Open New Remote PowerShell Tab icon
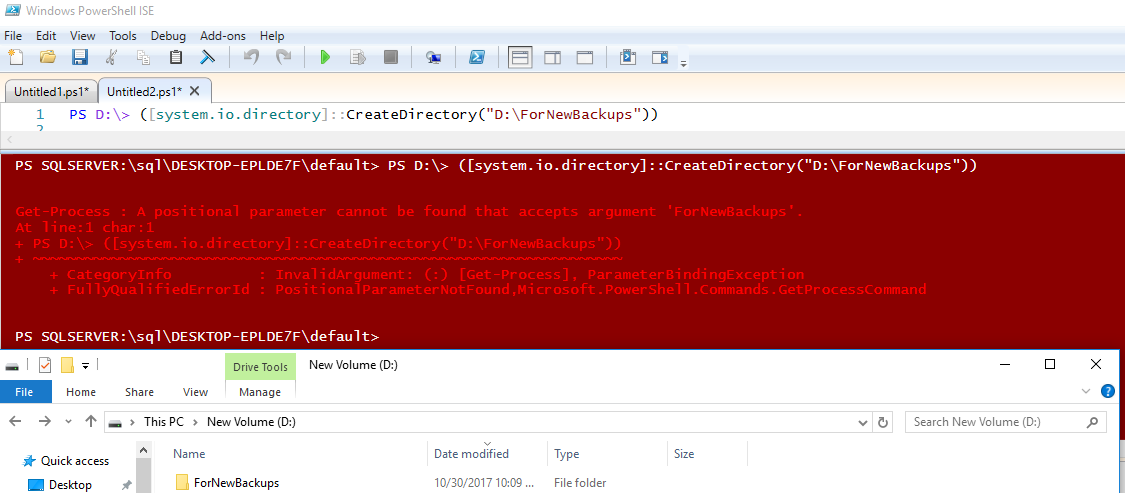This screenshot has height=493, width=1125. point(433,57)
